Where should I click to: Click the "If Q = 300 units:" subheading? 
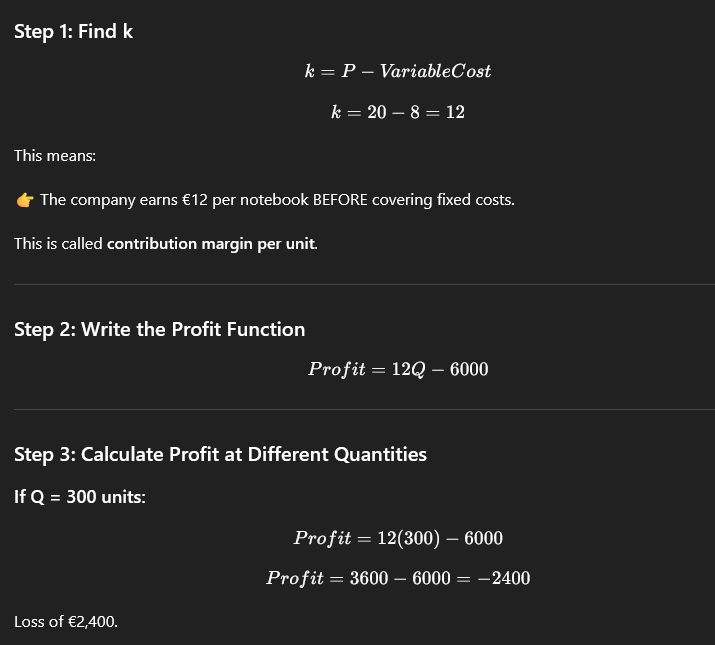click(80, 497)
